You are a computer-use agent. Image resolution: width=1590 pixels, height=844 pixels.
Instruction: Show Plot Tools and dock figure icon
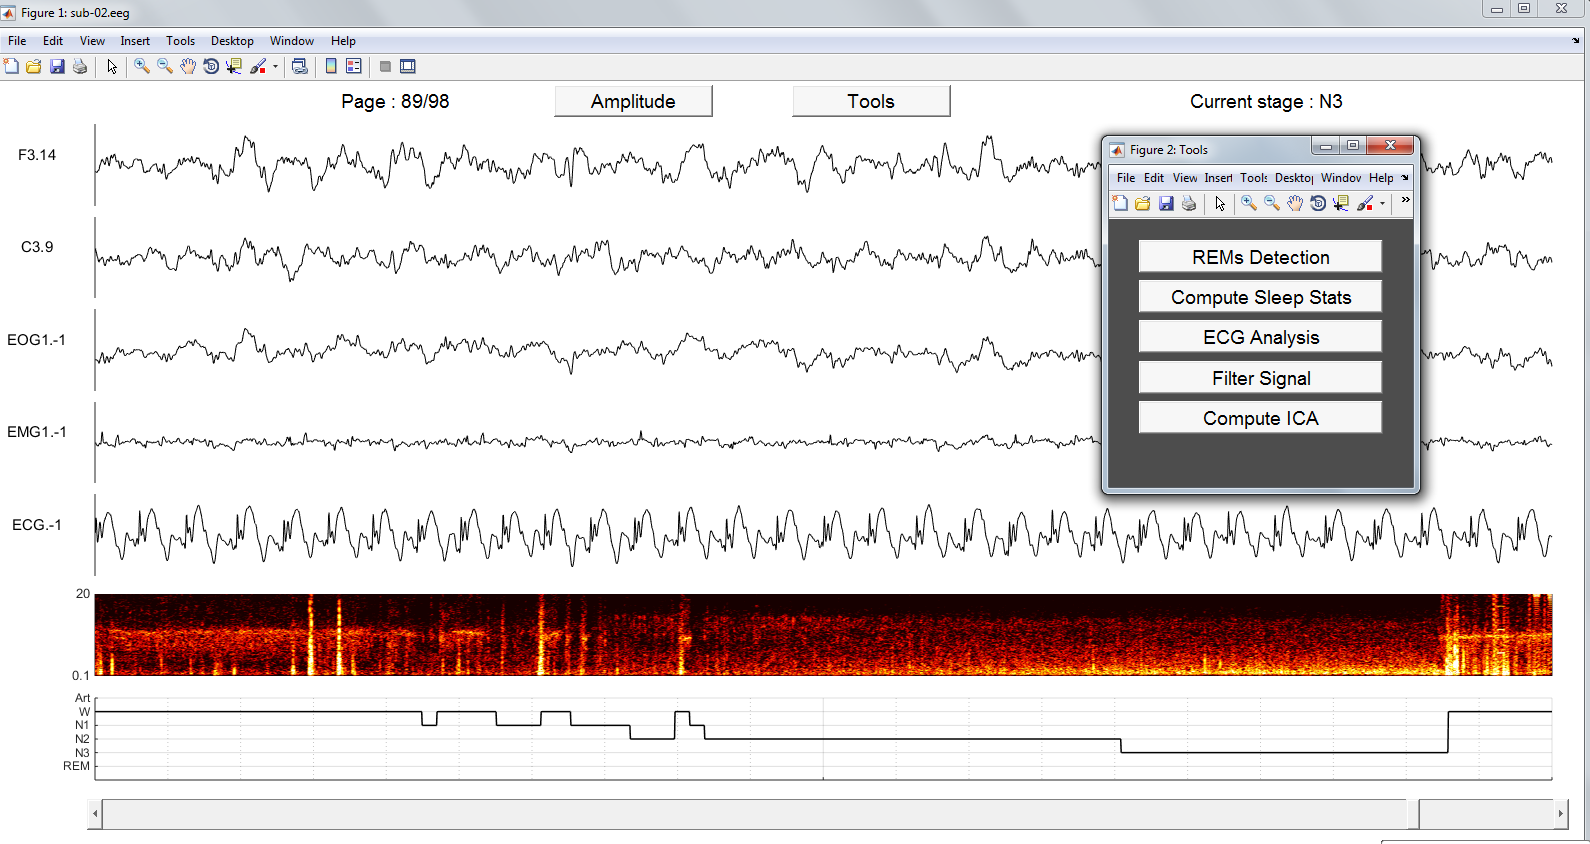point(408,67)
